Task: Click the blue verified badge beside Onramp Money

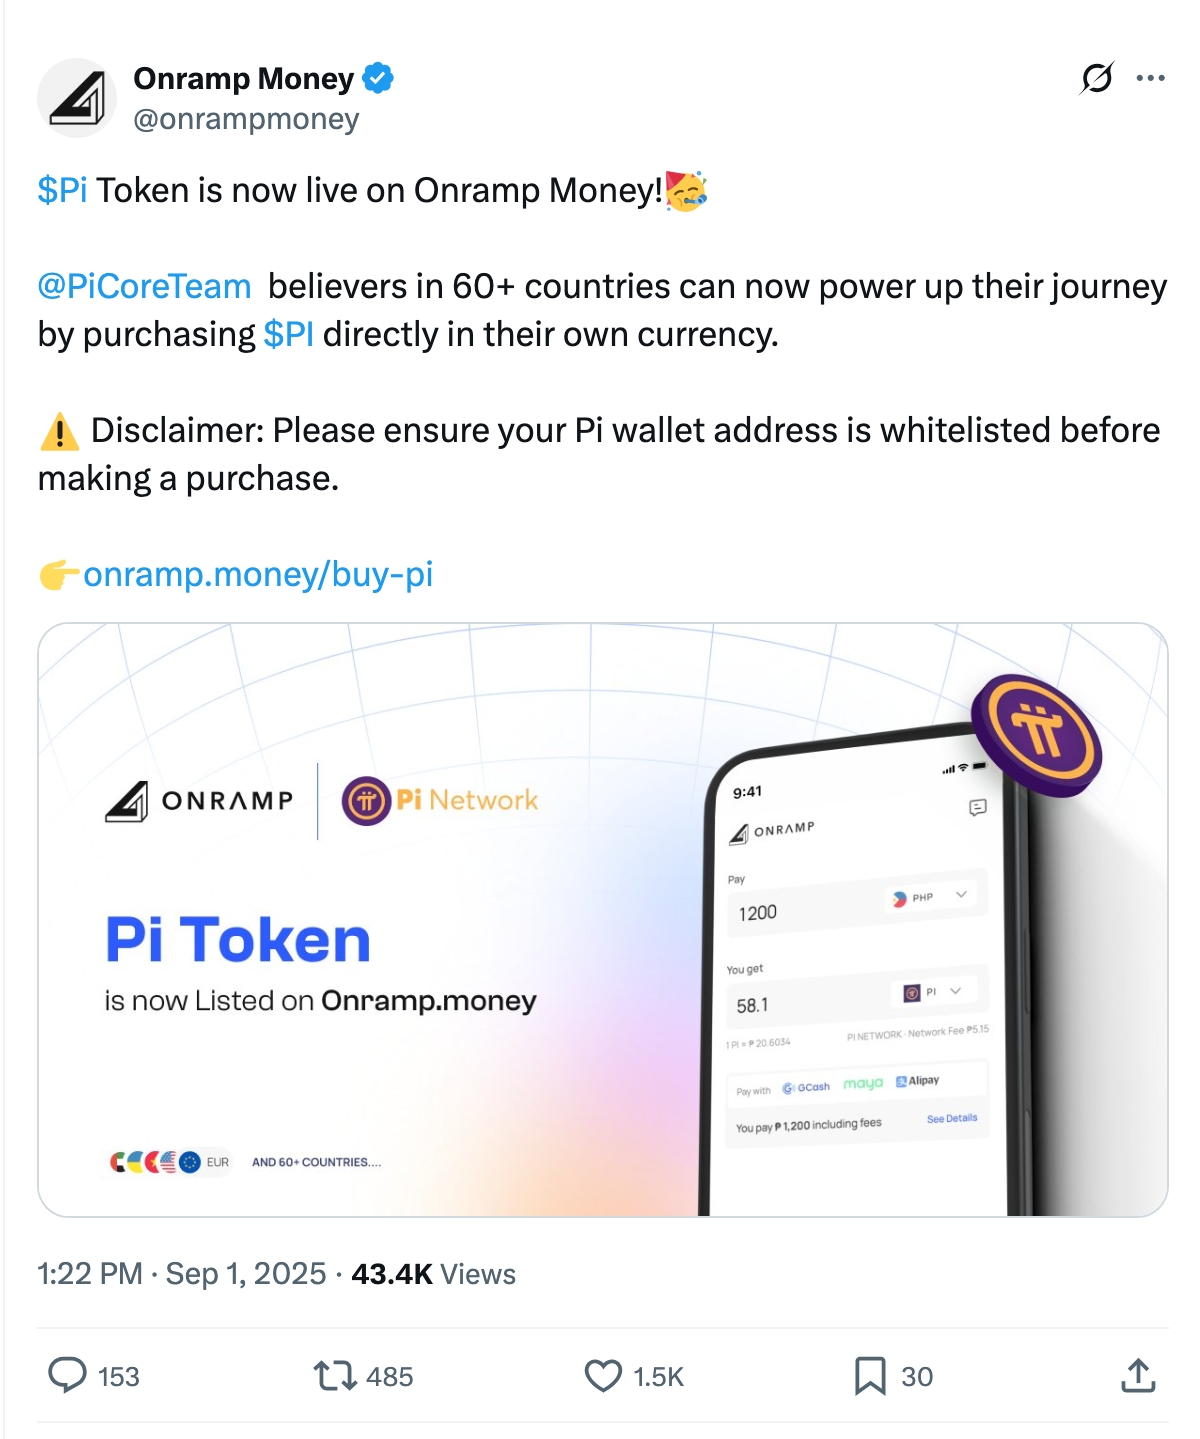Action: pyautogui.click(x=378, y=78)
